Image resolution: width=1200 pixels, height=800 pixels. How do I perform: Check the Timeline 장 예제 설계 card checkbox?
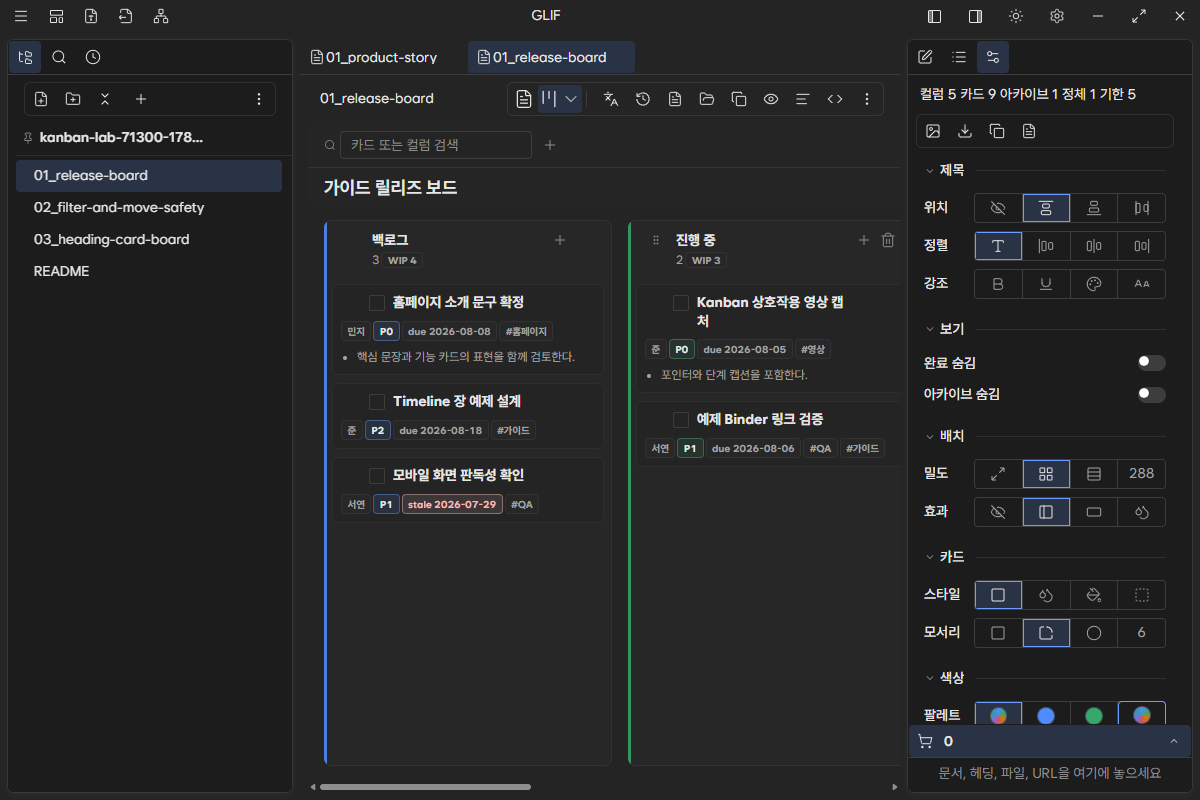377,402
